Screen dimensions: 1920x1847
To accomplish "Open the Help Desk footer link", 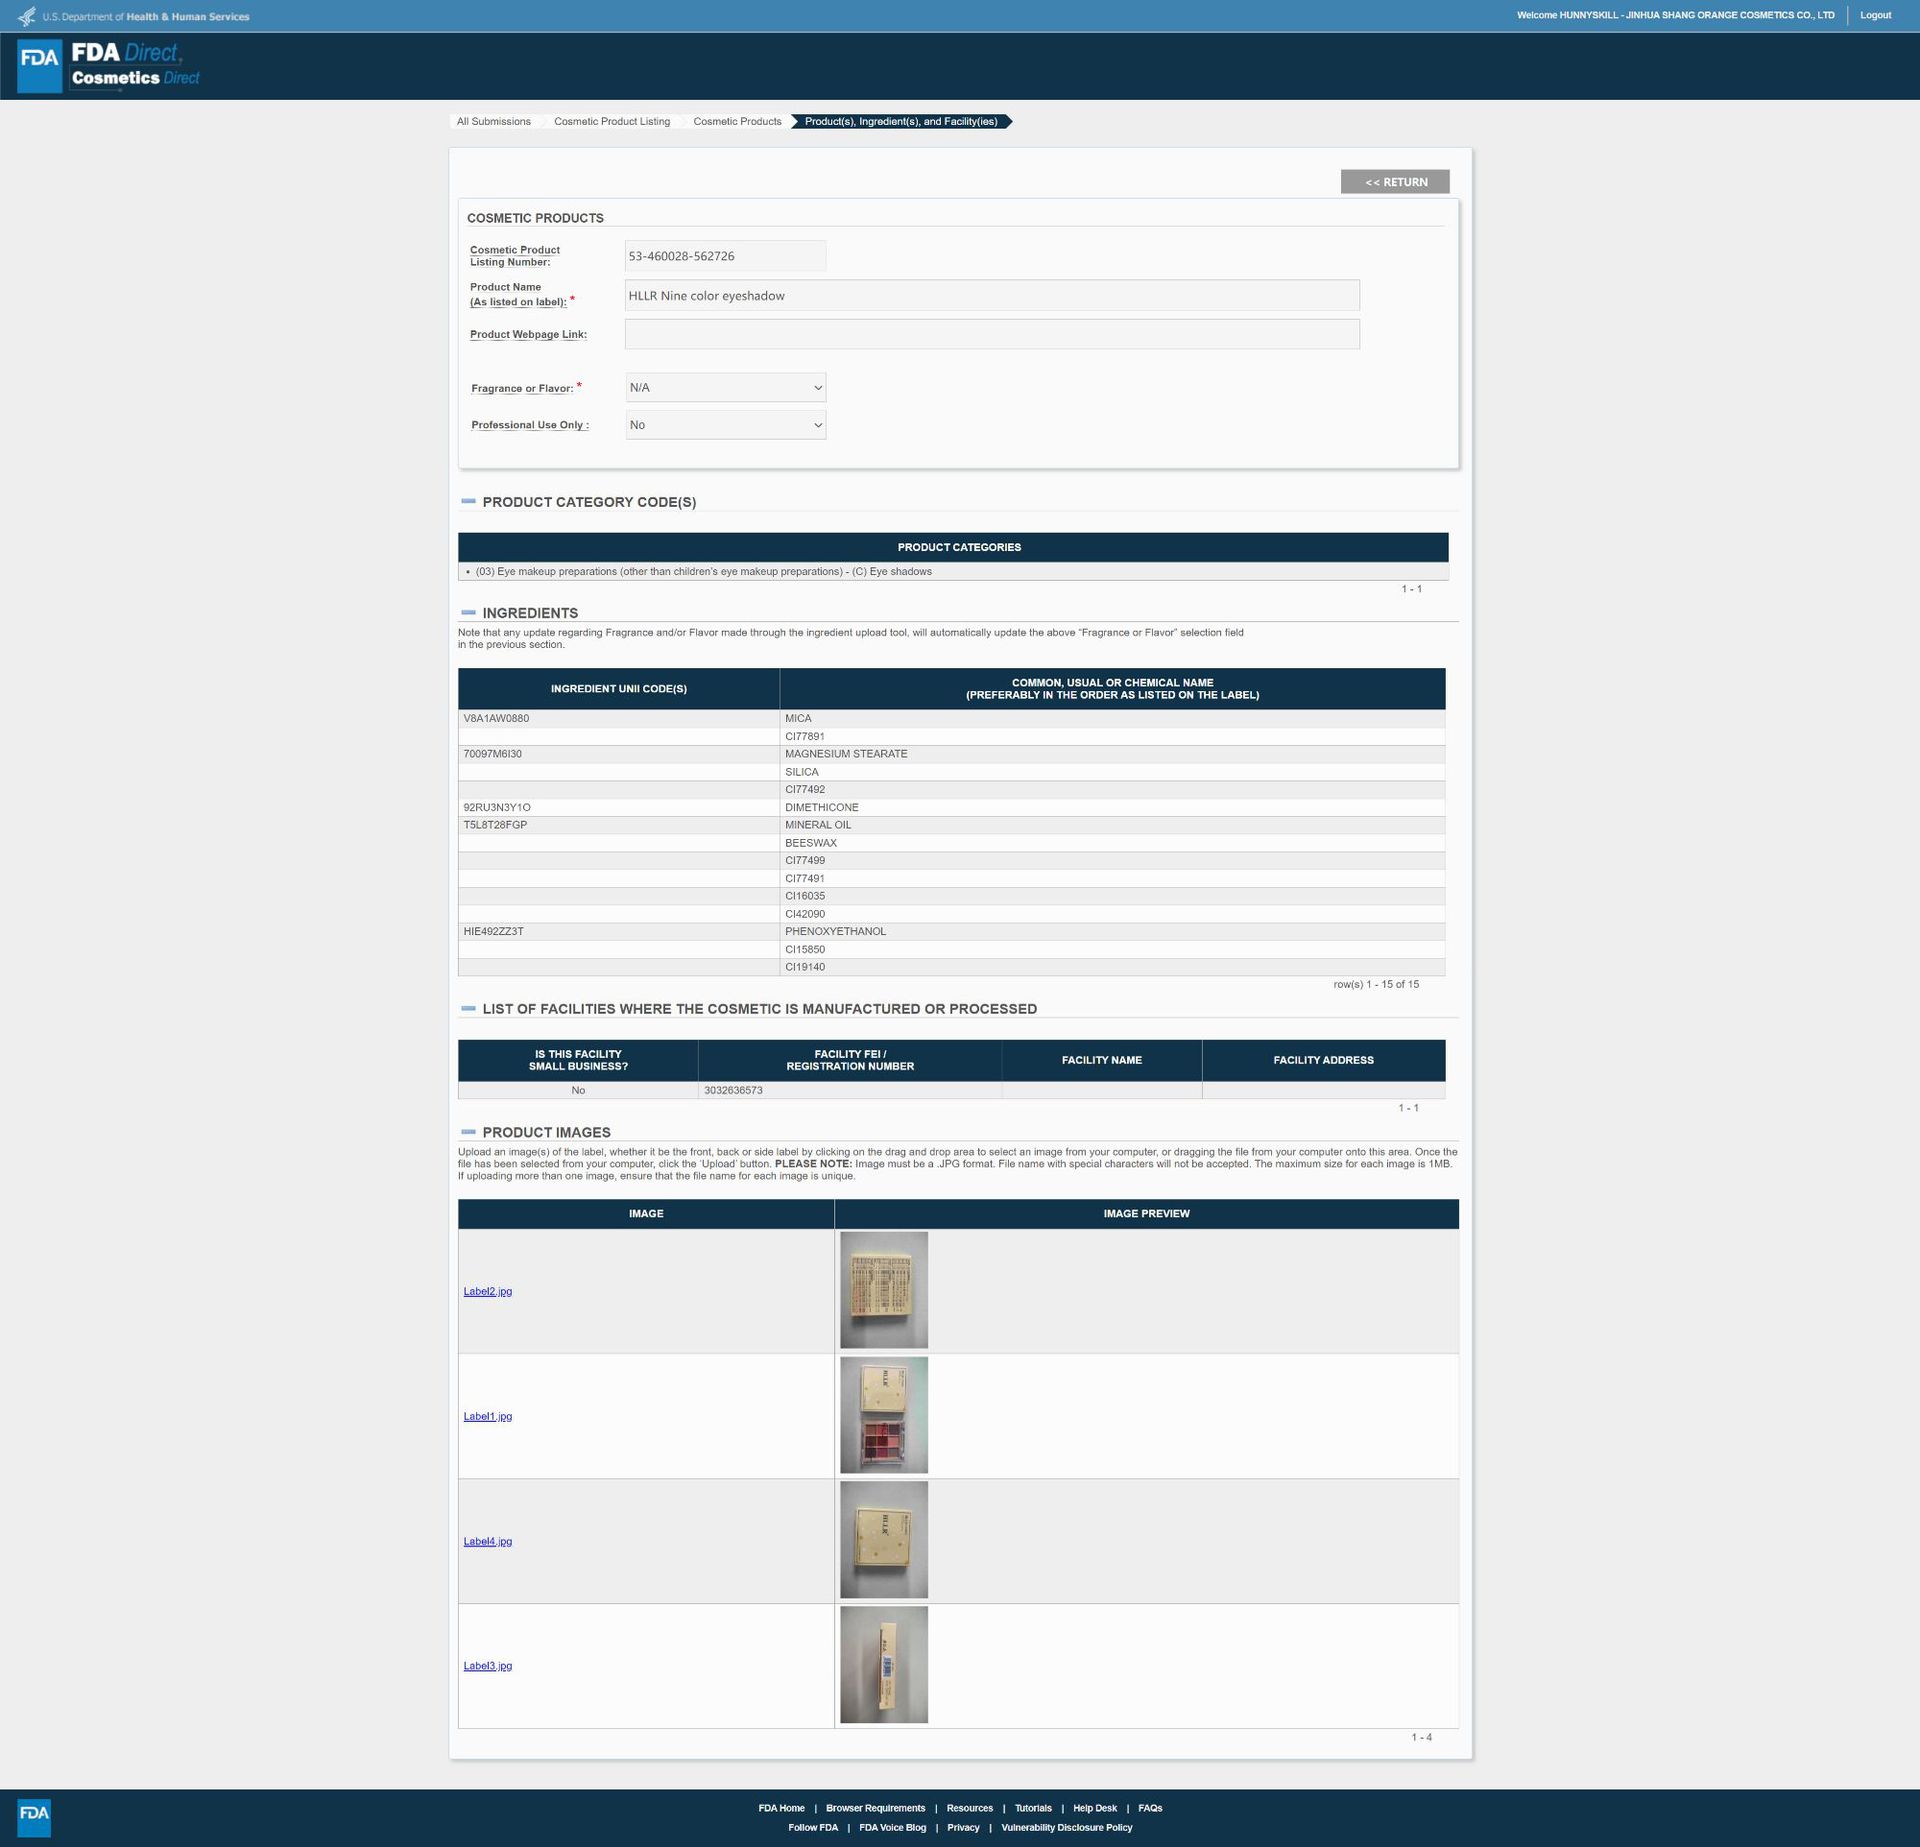I will point(1094,1808).
